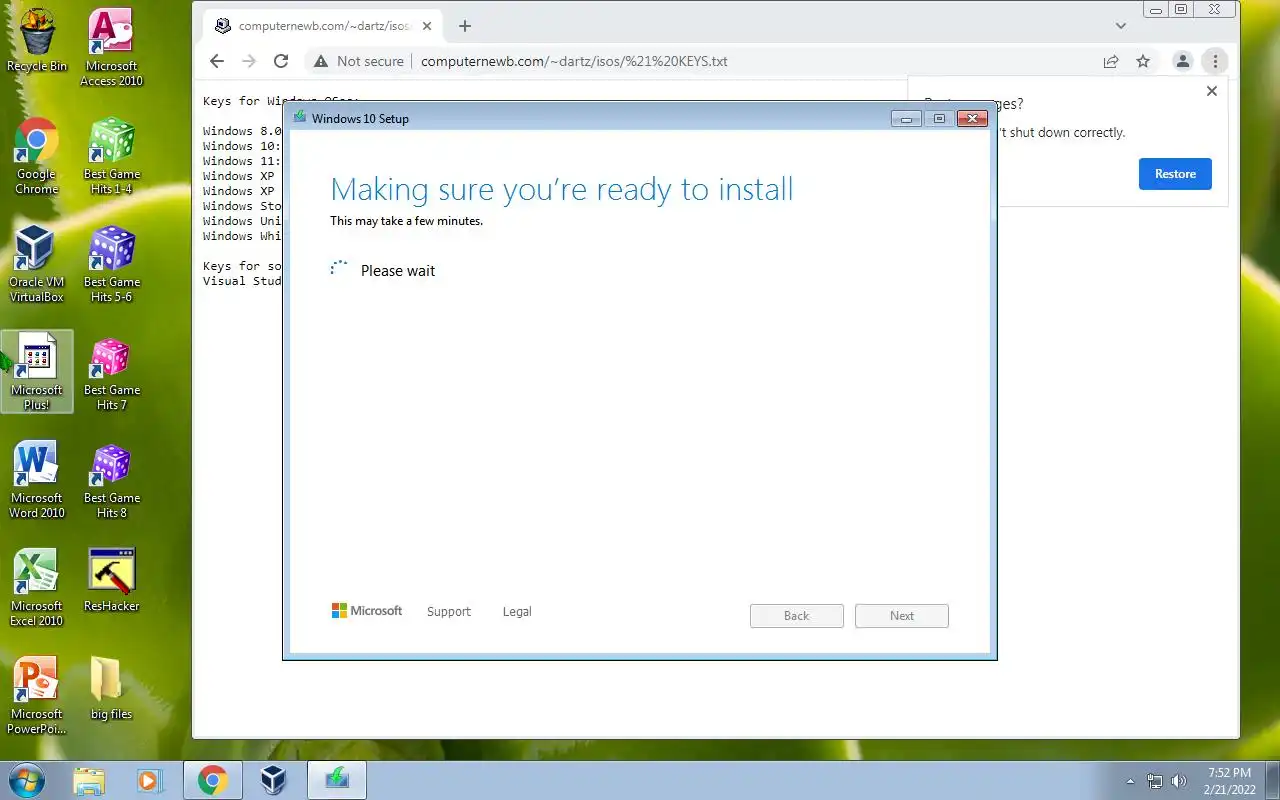Image resolution: width=1280 pixels, height=800 pixels.
Task: Switch to Chrome in the taskbar
Action: pyautogui.click(x=212, y=780)
